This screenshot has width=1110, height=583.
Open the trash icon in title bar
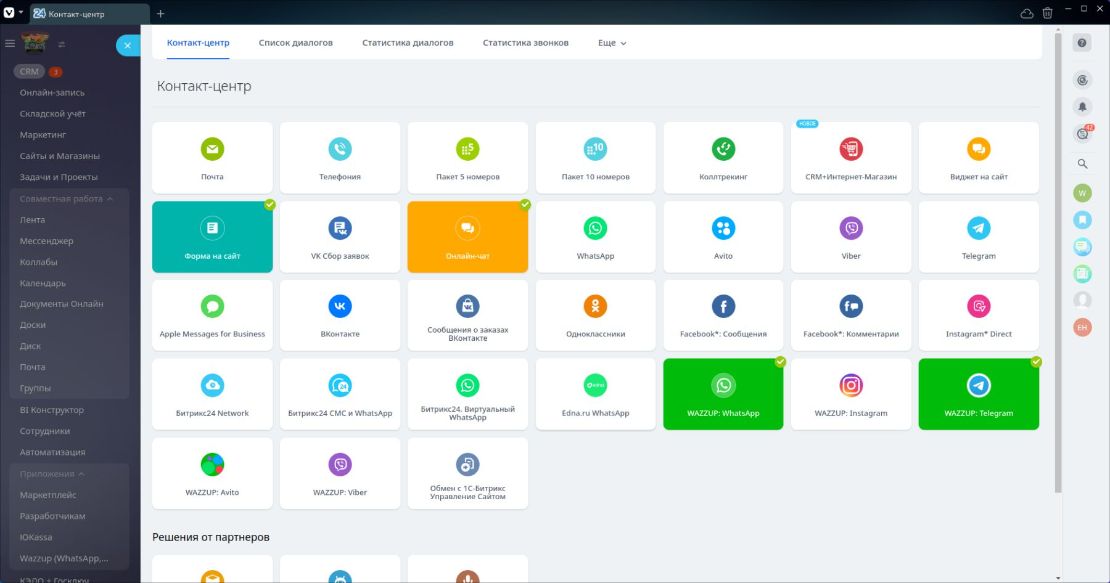coord(1047,13)
